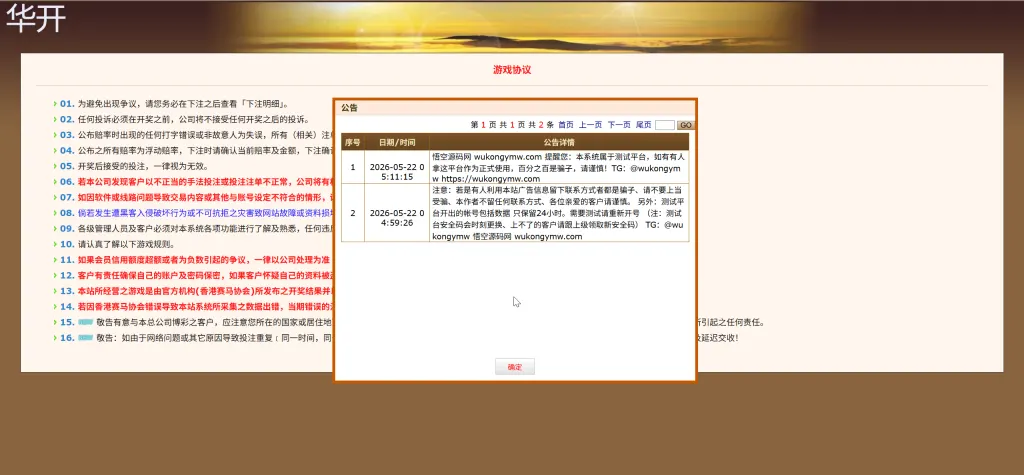Click the GO page-jump button

pyautogui.click(x=685, y=125)
